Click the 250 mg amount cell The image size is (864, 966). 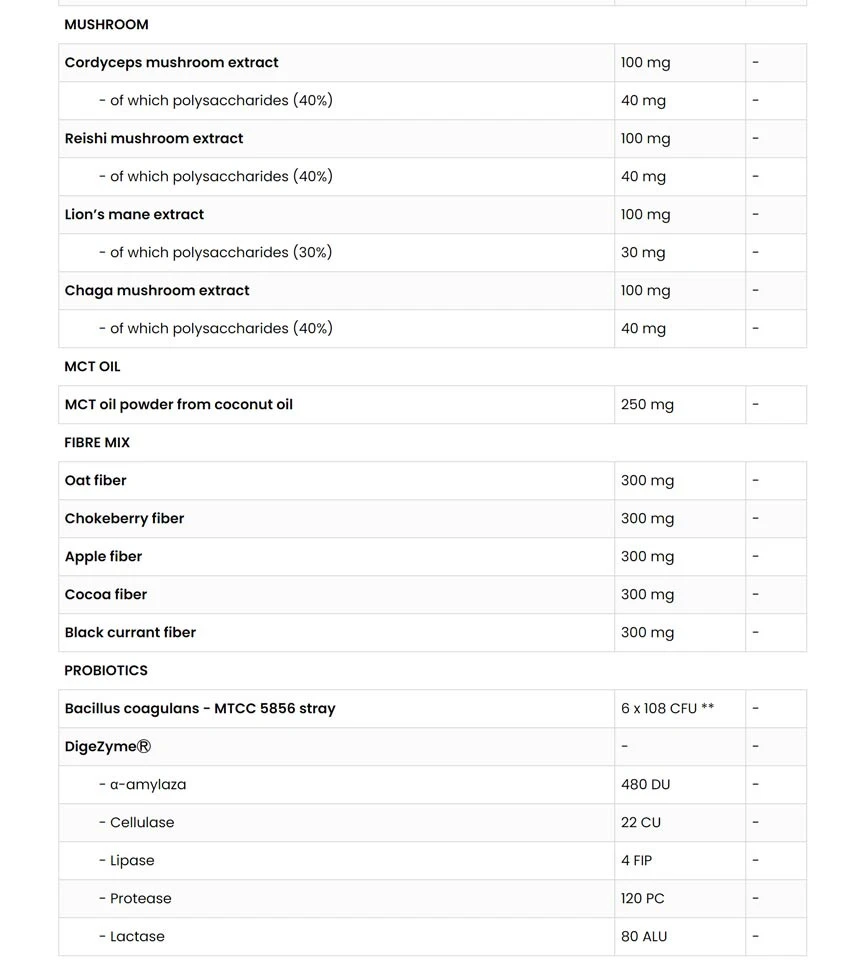pos(647,404)
